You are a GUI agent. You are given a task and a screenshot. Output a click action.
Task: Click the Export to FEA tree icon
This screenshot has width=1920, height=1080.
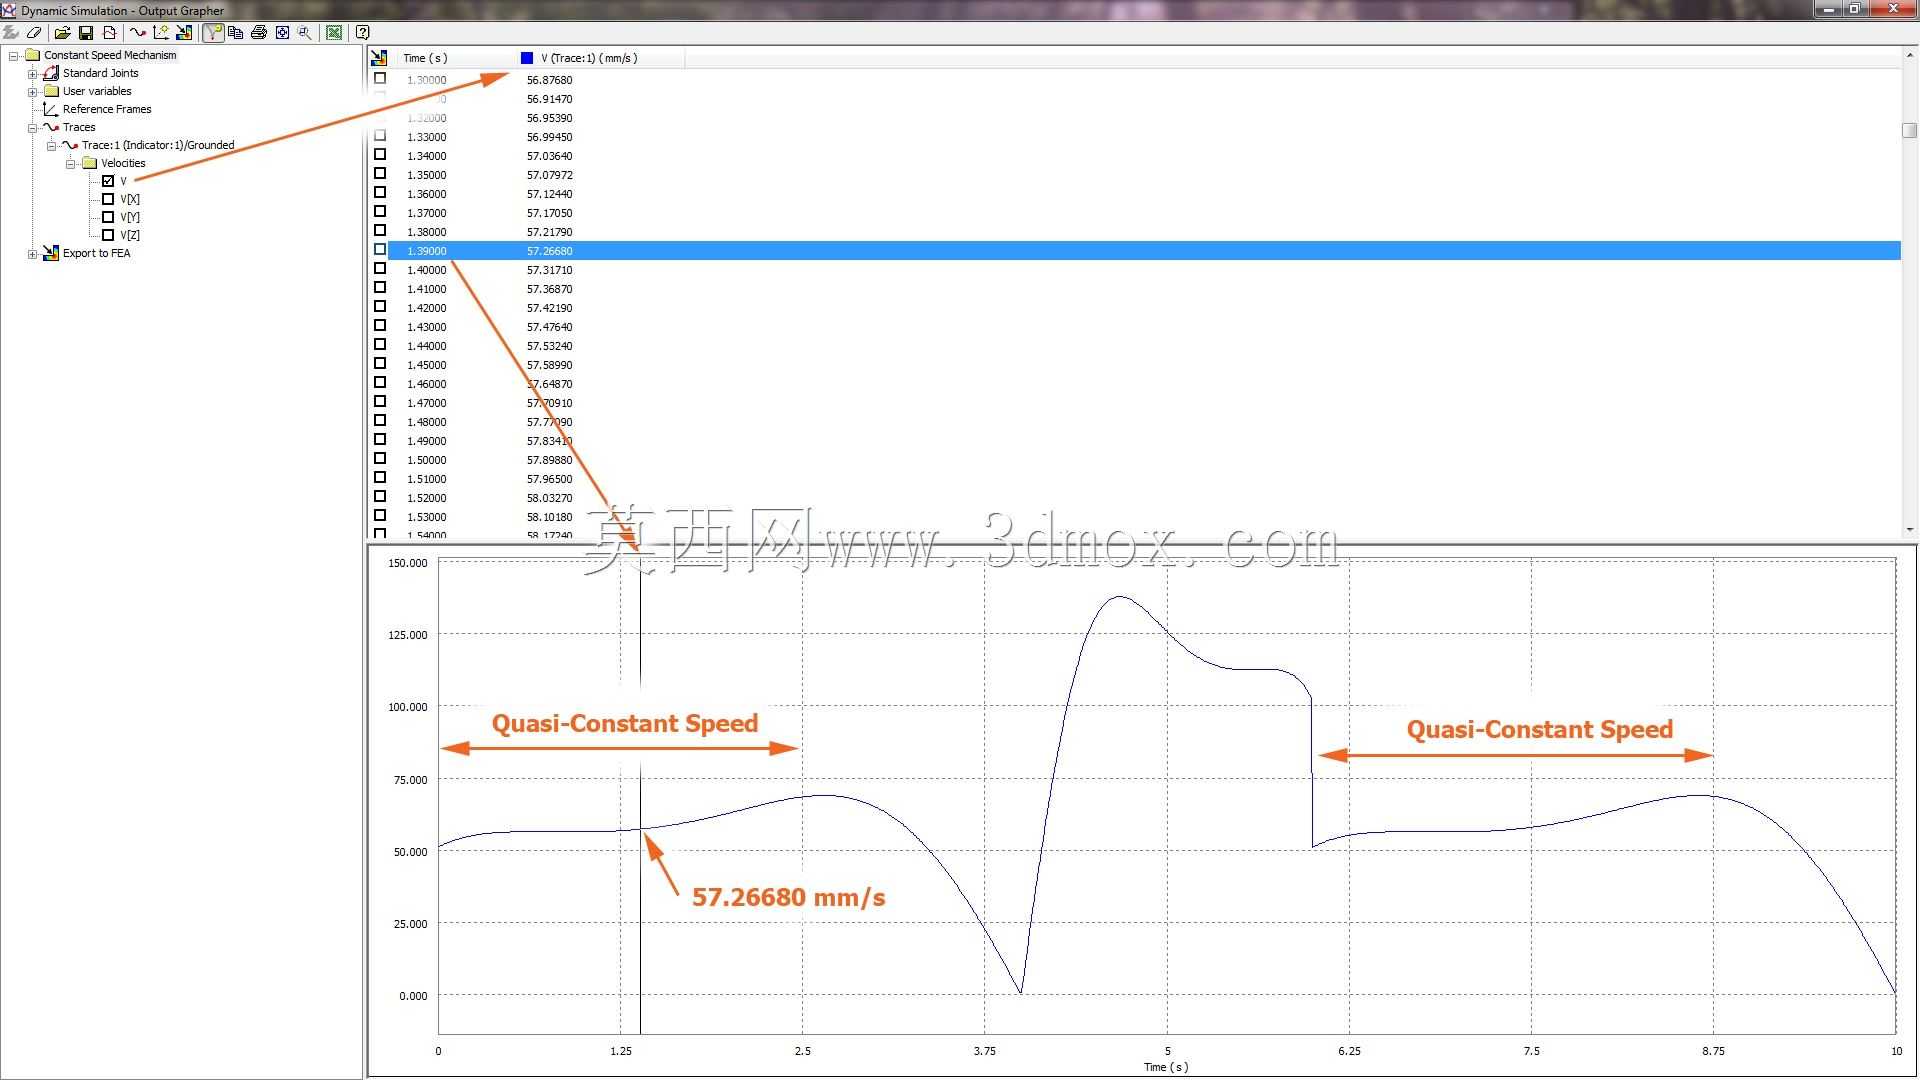pos(51,253)
